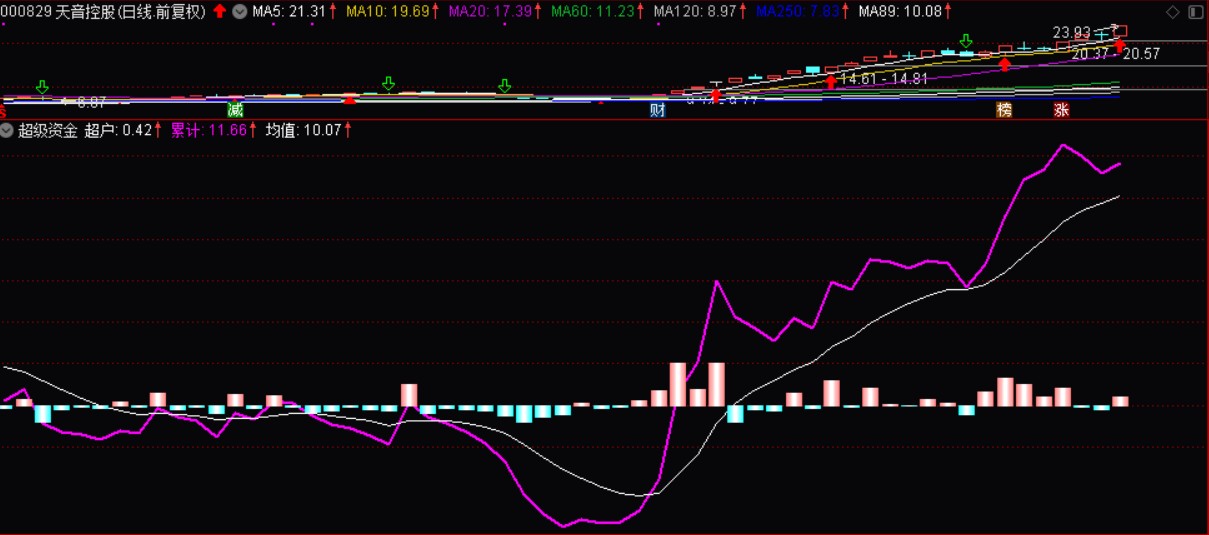Viewport: 1209px width, 535px height.
Task: Click the 6.87 low price label
Action: [x=92, y=102]
